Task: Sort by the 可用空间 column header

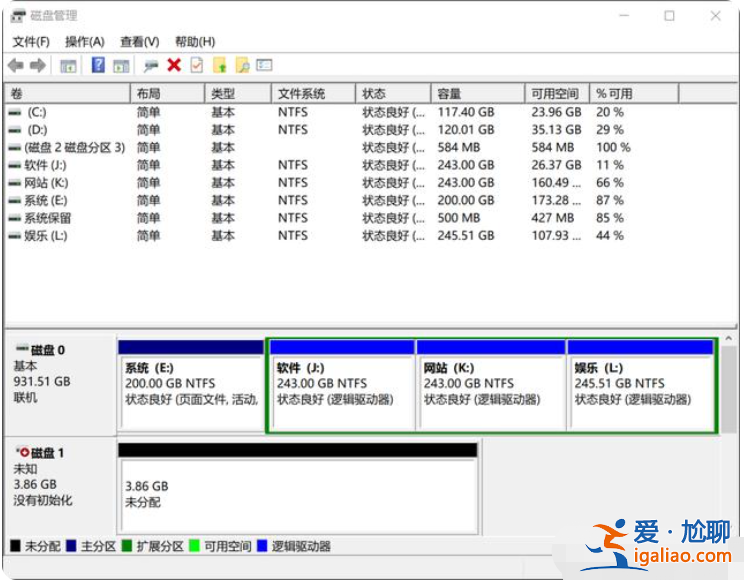Action: pyautogui.click(x=558, y=93)
